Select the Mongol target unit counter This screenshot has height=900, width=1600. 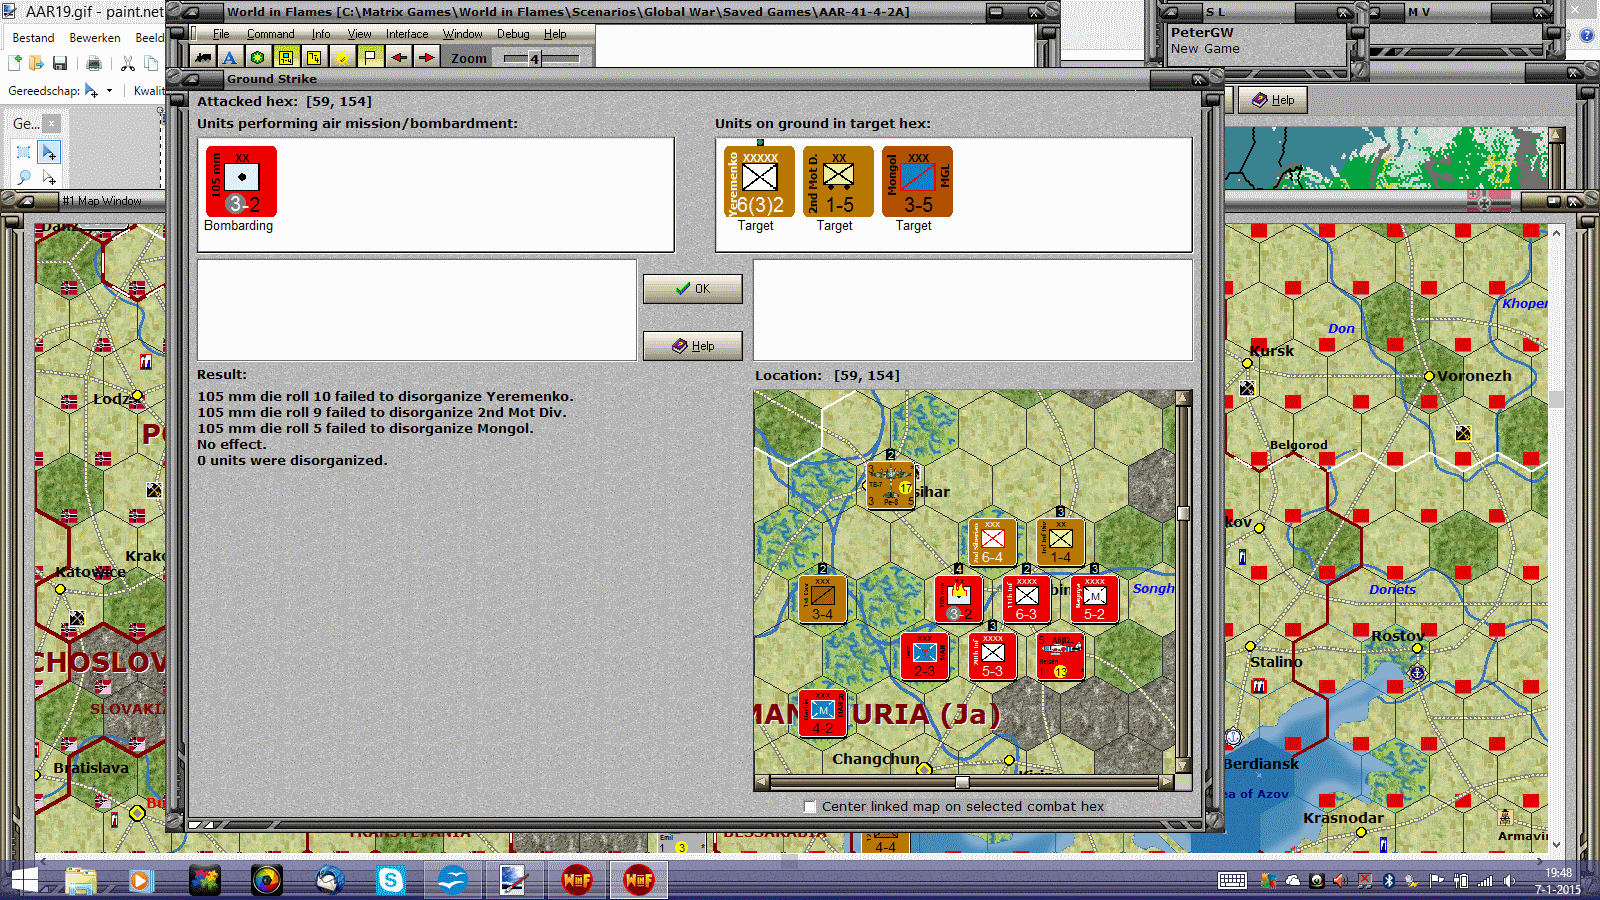pyautogui.click(x=917, y=181)
